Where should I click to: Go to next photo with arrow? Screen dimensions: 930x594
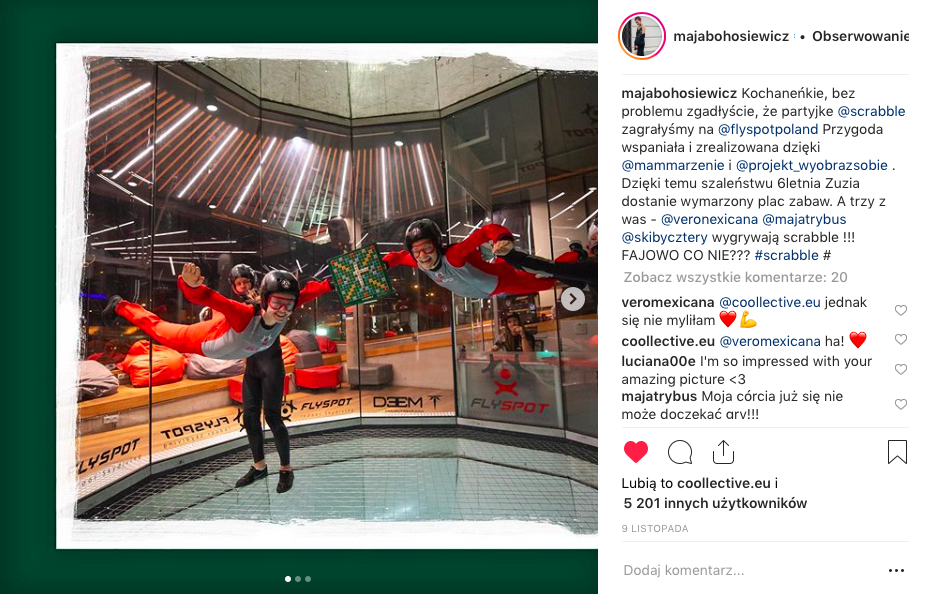coord(572,299)
